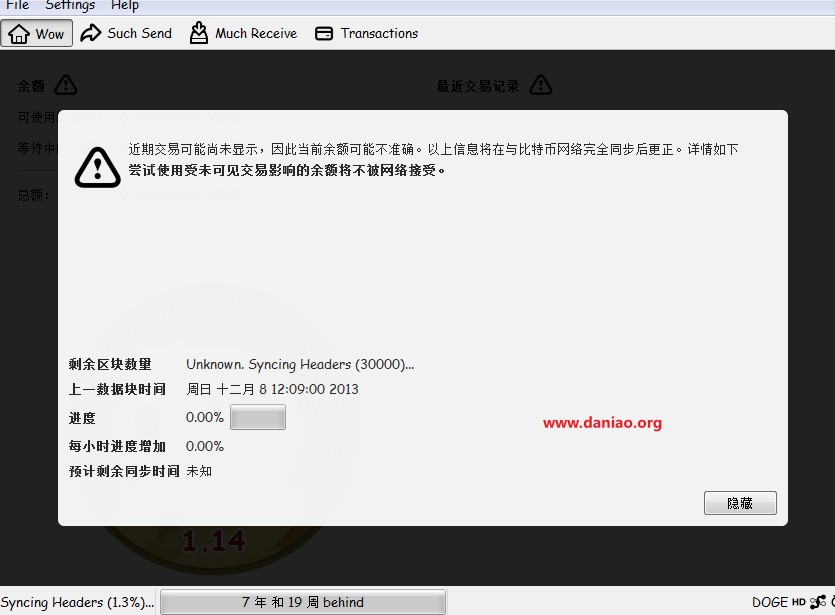Image resolution: width=835 pixels, height=615 pixels.
Task: Click the Syncing Headers (1.3%) status label
Action: [x=77, y=602]
